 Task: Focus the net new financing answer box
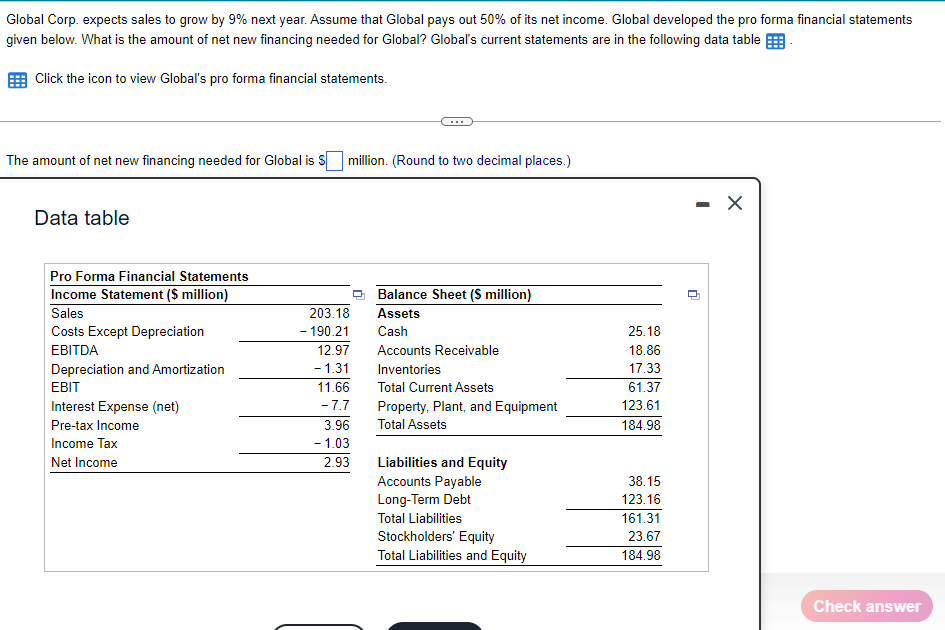click(x=334, y=161)
